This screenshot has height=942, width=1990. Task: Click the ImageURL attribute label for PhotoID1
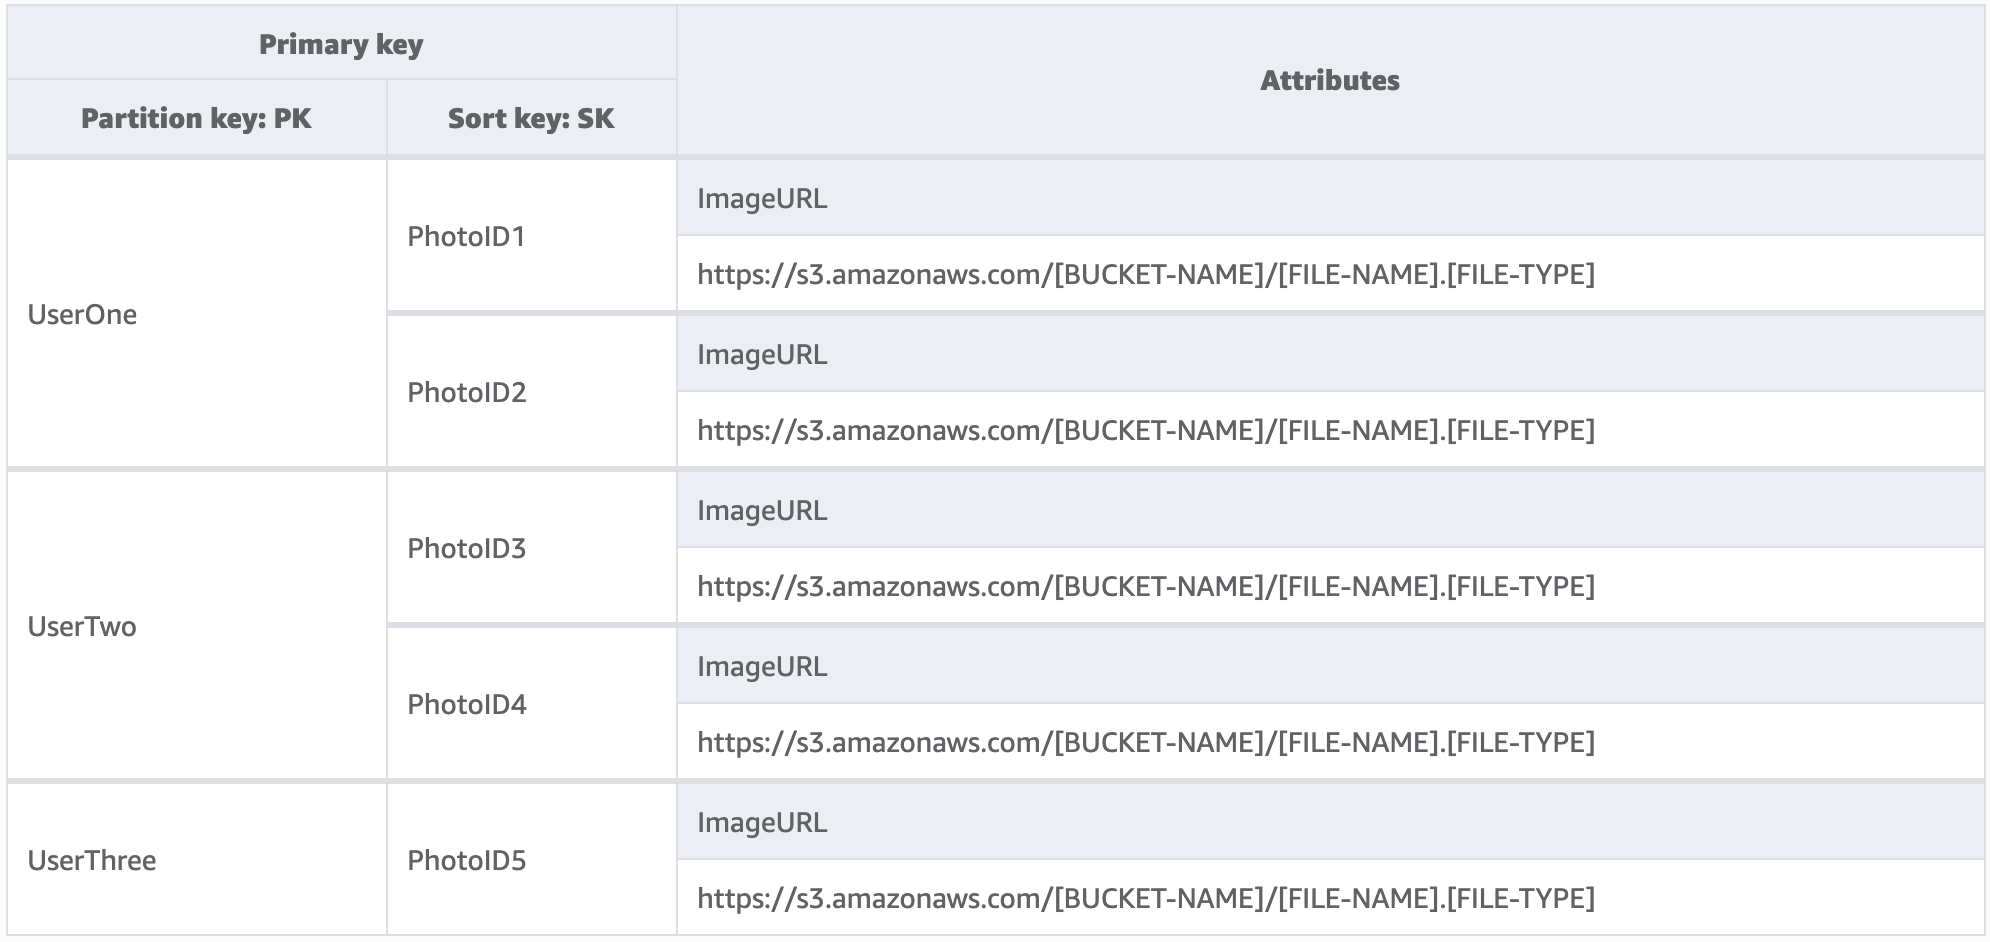[762, 199]
